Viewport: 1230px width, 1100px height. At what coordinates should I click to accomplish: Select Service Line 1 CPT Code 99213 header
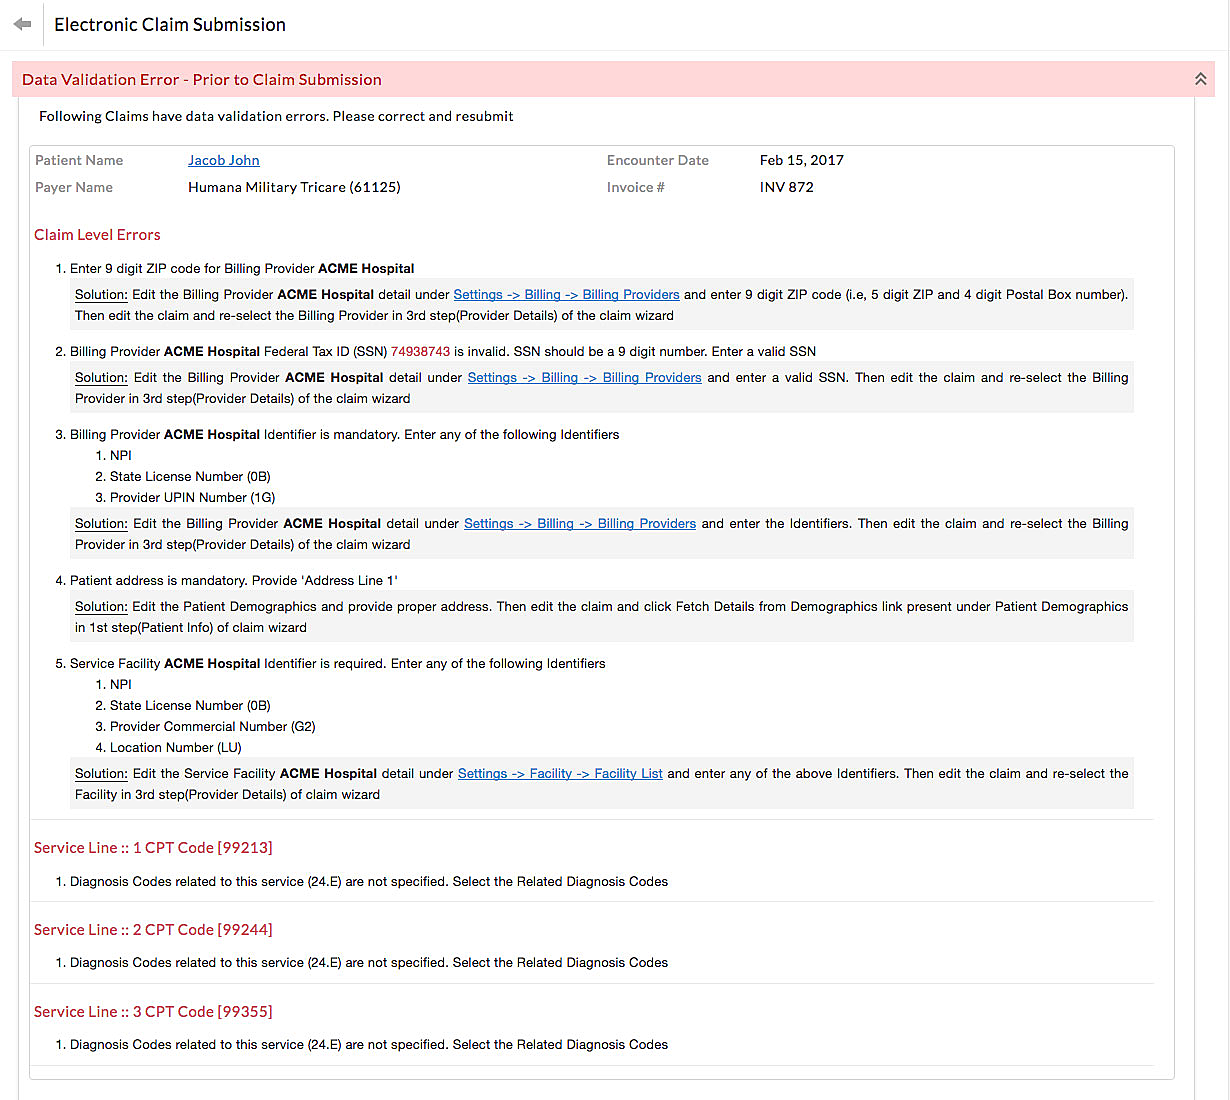pyautogui.click(x=153, y=847)
